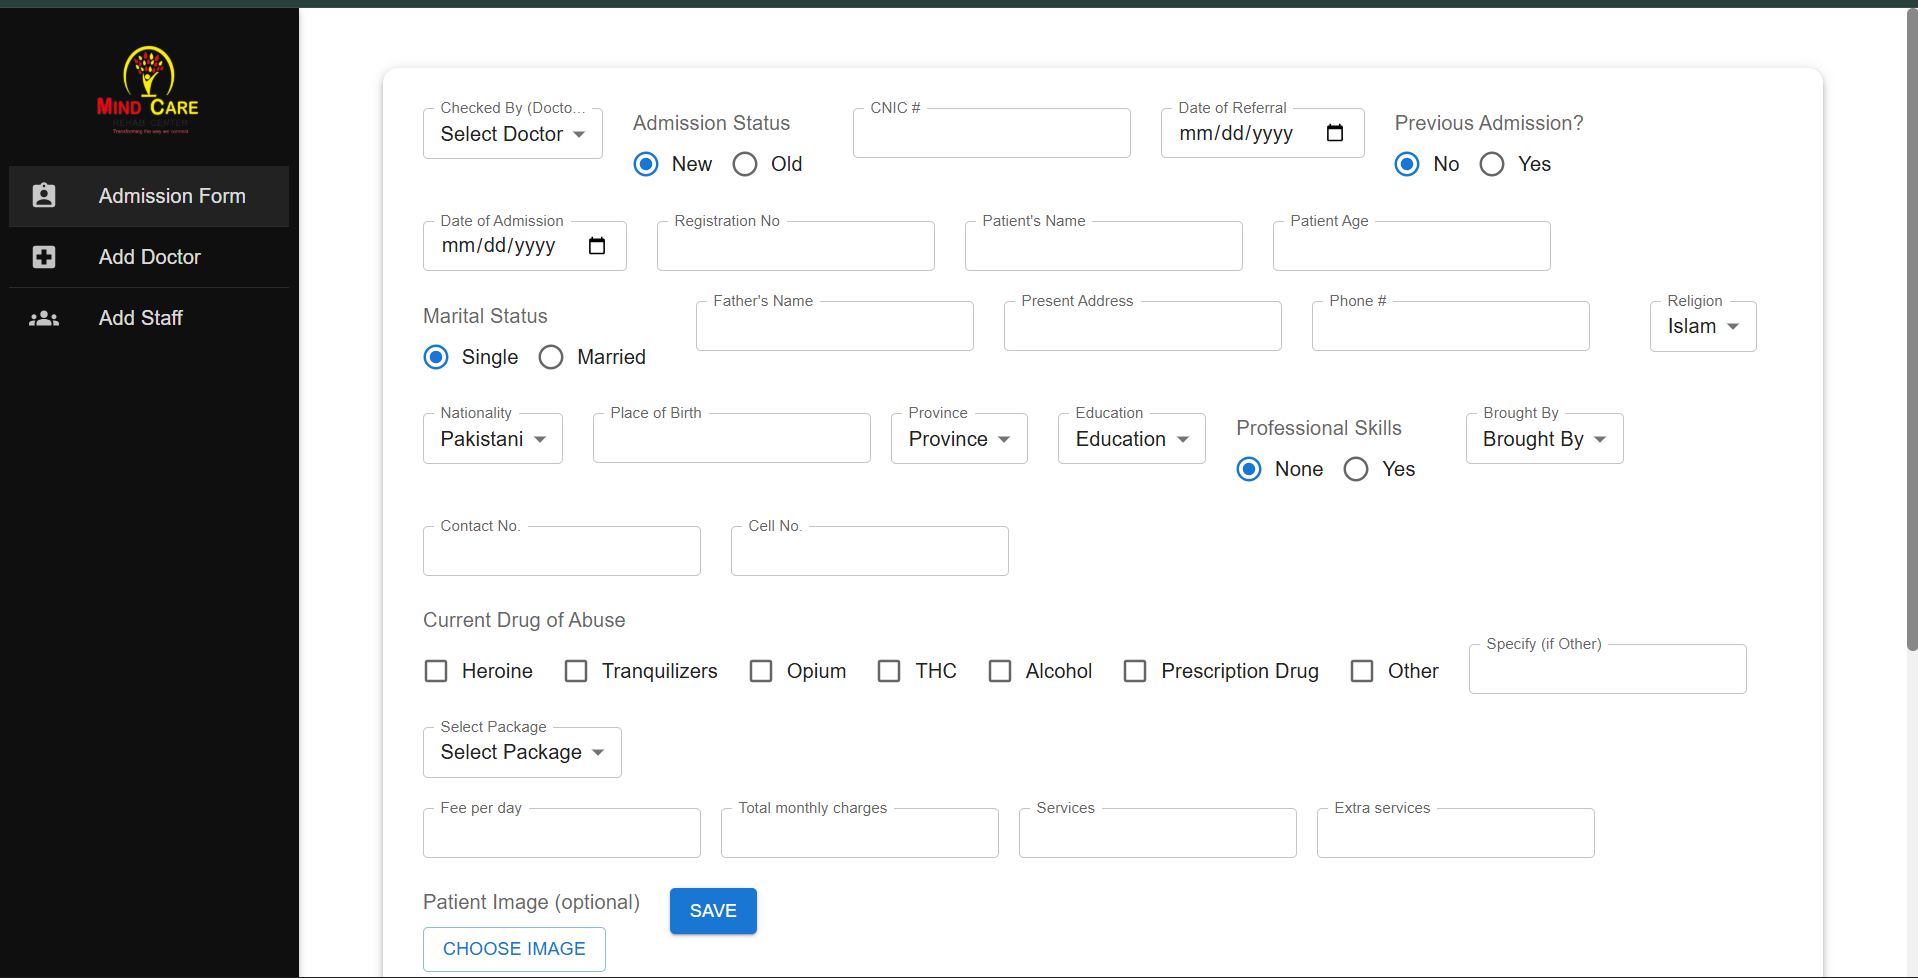Click the CHOOSE IMAGE button

514,948
